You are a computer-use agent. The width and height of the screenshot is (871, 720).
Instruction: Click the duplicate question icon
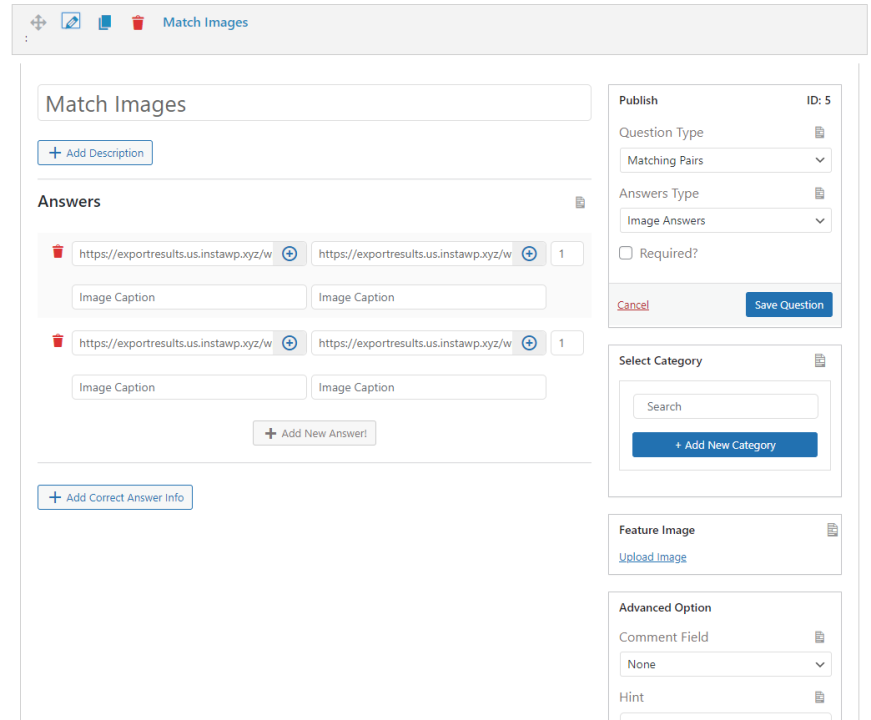pyautogui.click(x=104, y=22)
